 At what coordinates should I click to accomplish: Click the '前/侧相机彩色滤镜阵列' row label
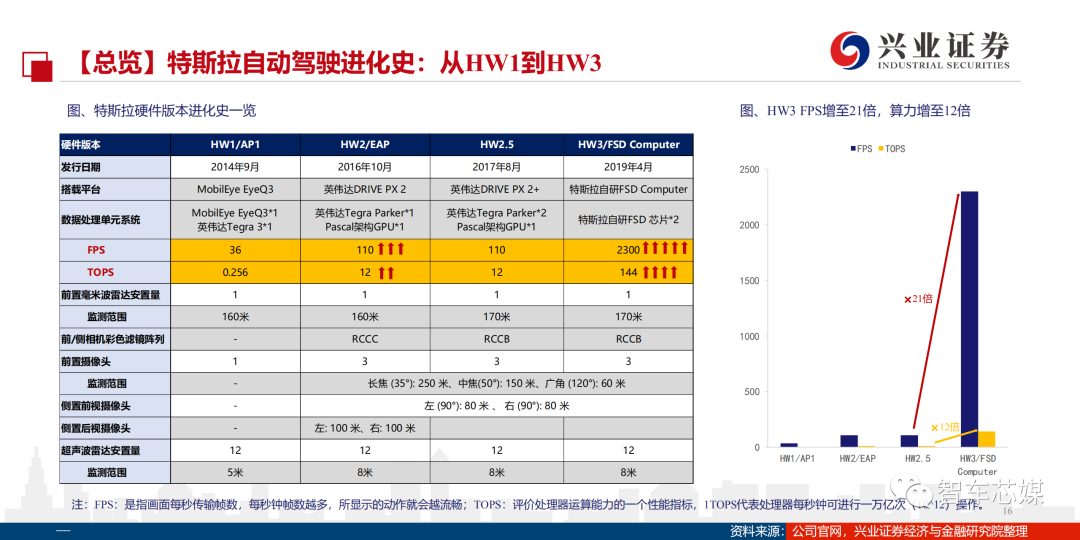coord(114,339)
